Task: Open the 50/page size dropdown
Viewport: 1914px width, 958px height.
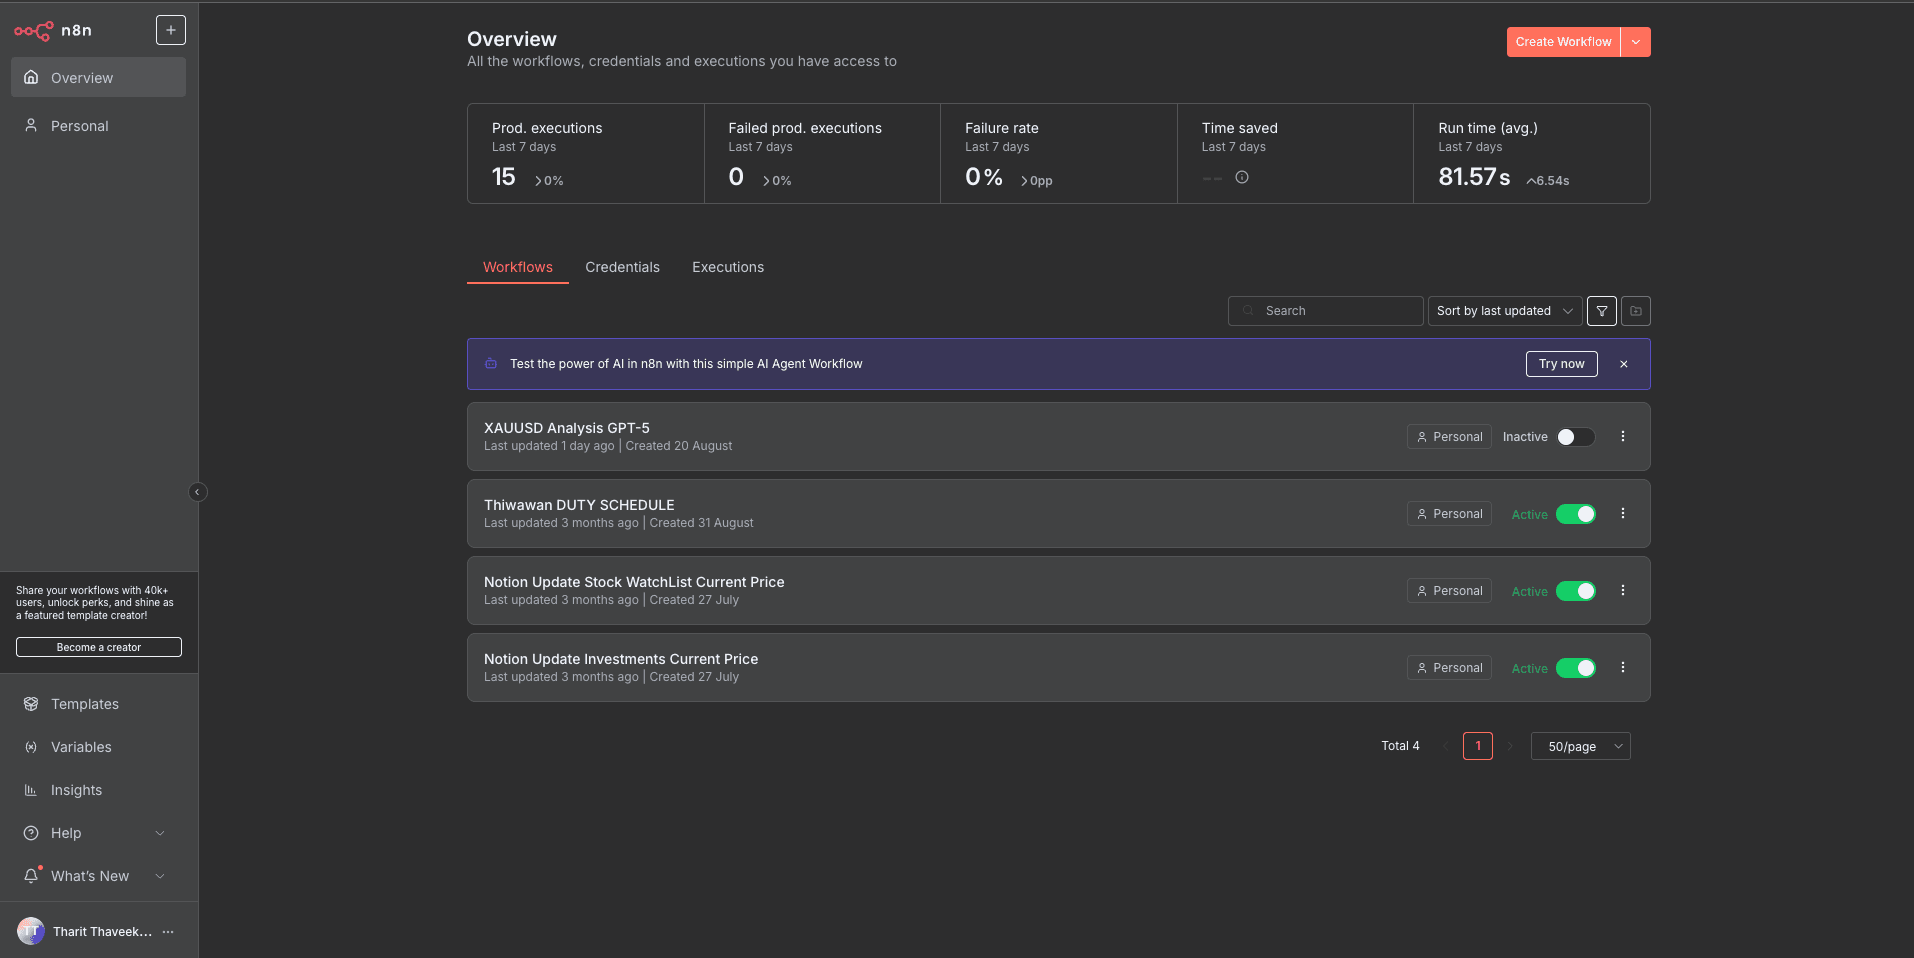Action: (x=1580, y=746)
